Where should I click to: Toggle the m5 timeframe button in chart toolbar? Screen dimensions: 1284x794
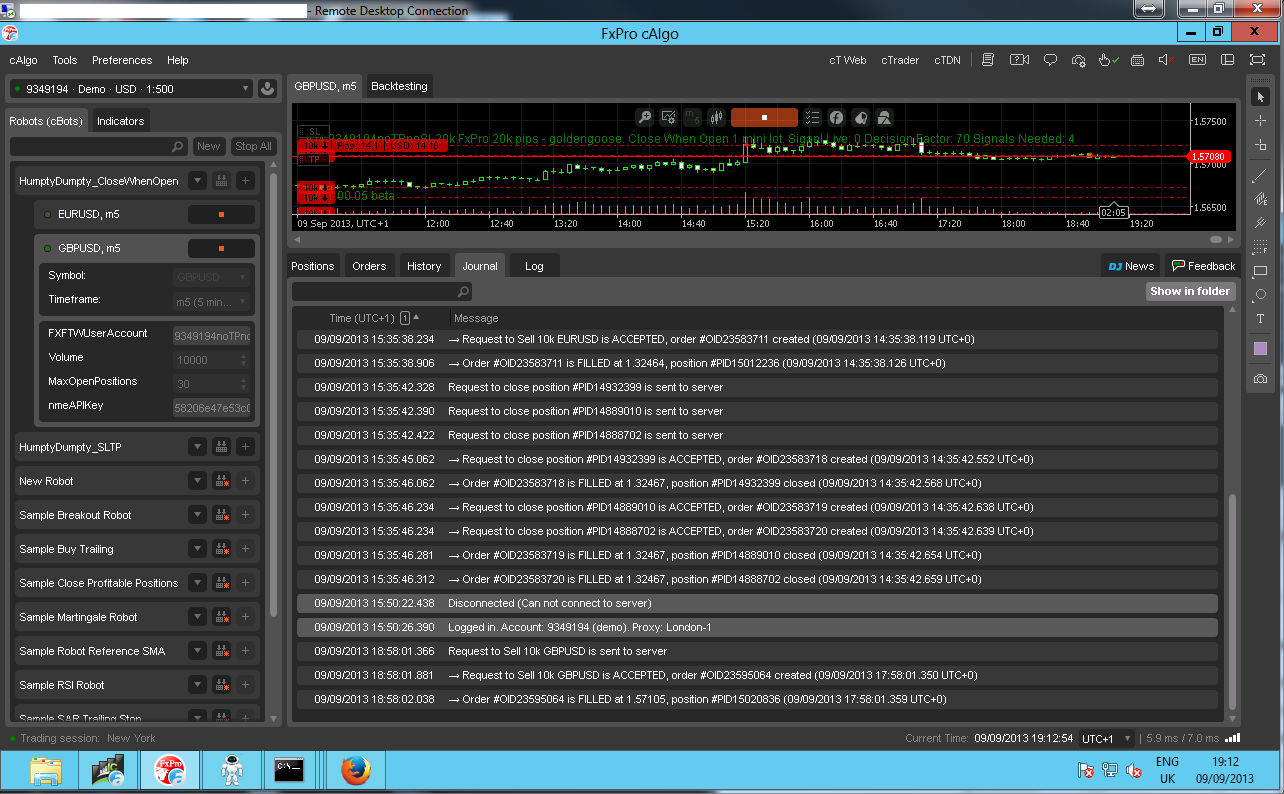[x=693, y=117]
